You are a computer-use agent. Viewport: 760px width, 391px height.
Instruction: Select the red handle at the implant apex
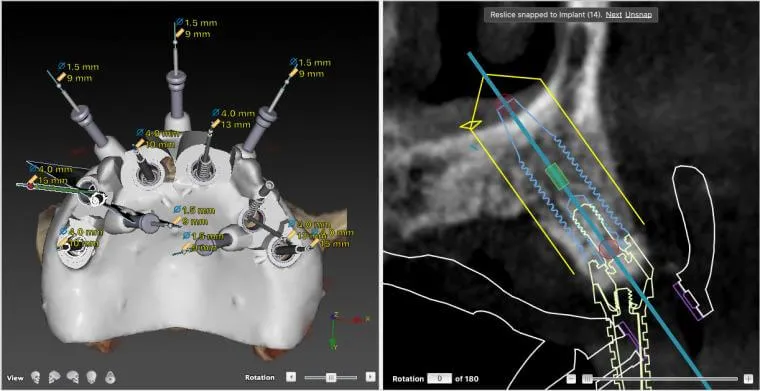(505, 103)
